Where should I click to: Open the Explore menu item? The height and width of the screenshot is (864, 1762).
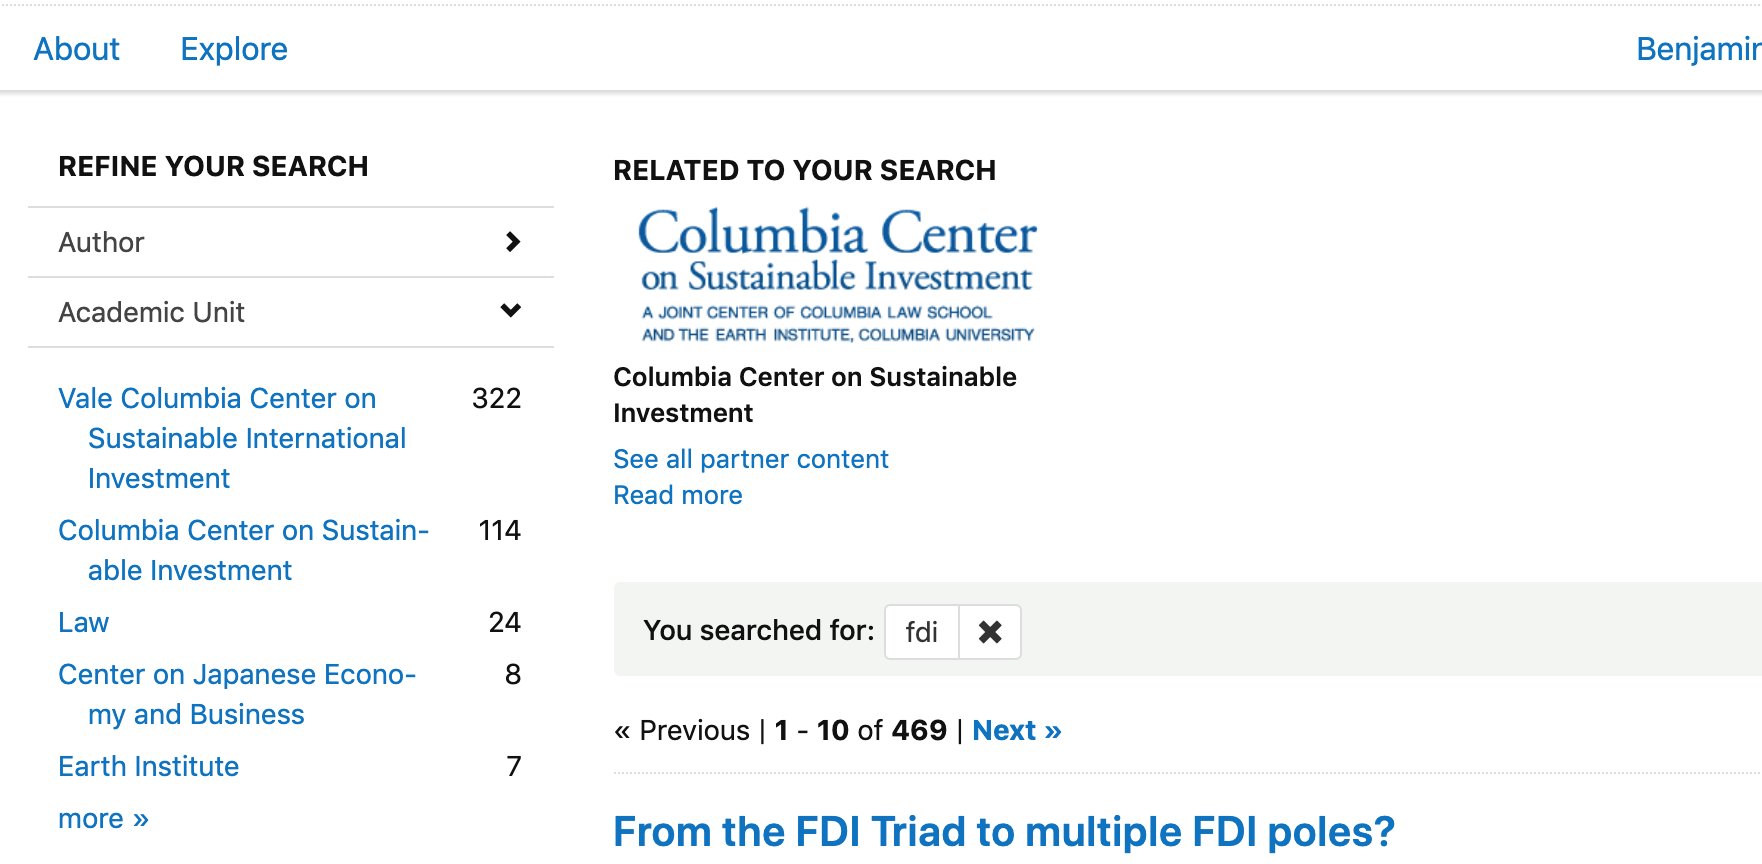click(234, 49)
